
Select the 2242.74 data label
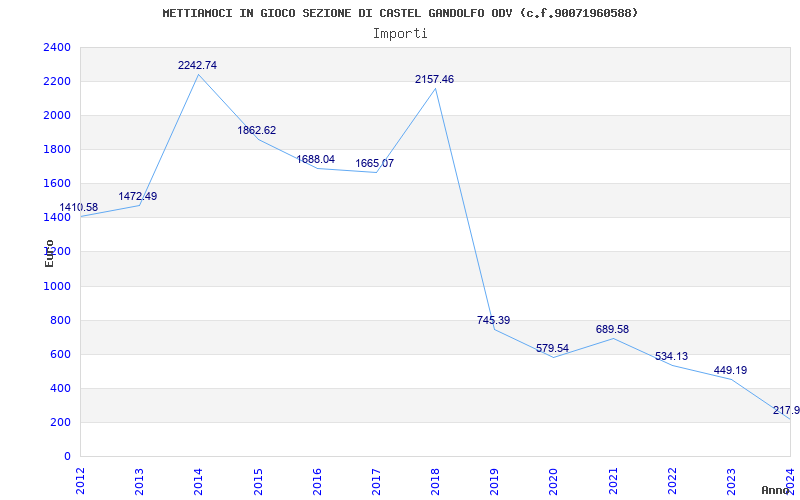(197, 65)
